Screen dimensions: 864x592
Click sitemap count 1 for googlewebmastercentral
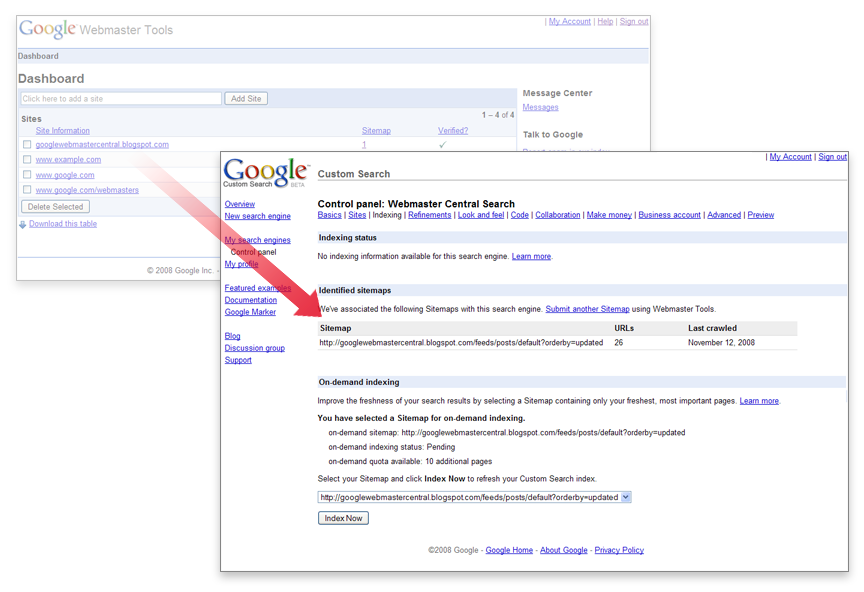[x=364, y=144]
